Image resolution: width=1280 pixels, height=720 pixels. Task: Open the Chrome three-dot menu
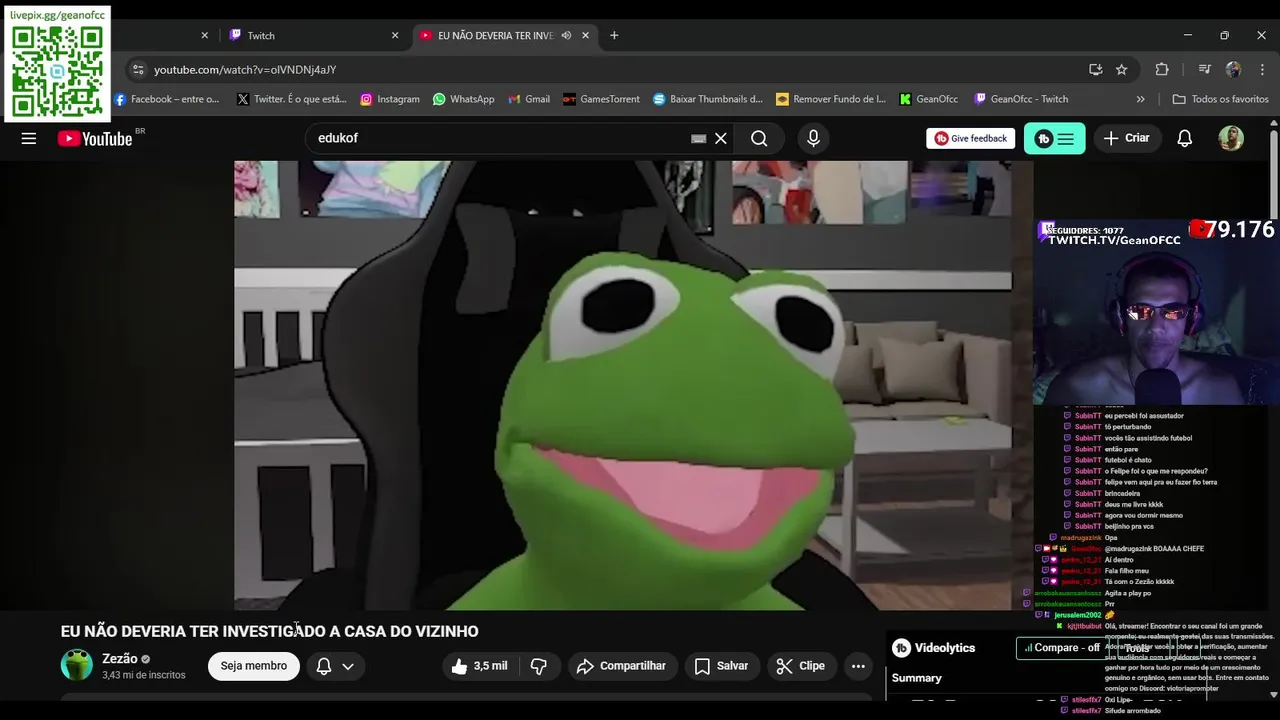[x=1261, y=69]
